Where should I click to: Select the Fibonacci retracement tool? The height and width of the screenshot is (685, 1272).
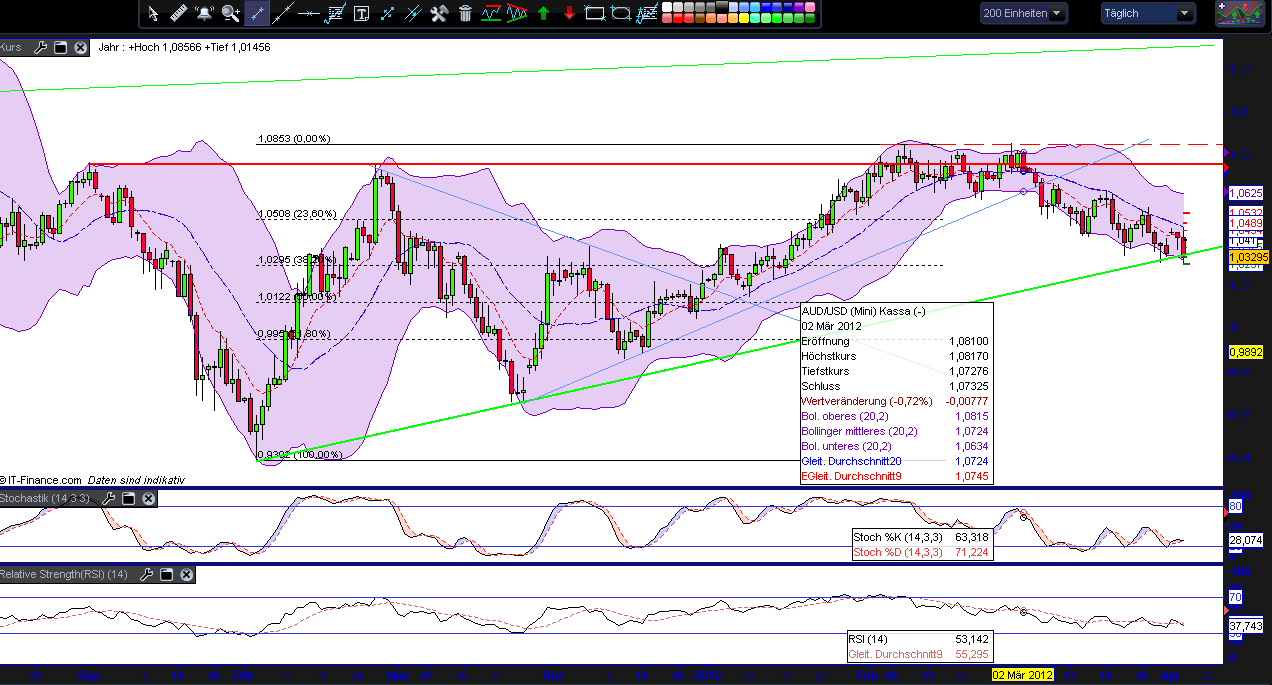coord(335,13)
